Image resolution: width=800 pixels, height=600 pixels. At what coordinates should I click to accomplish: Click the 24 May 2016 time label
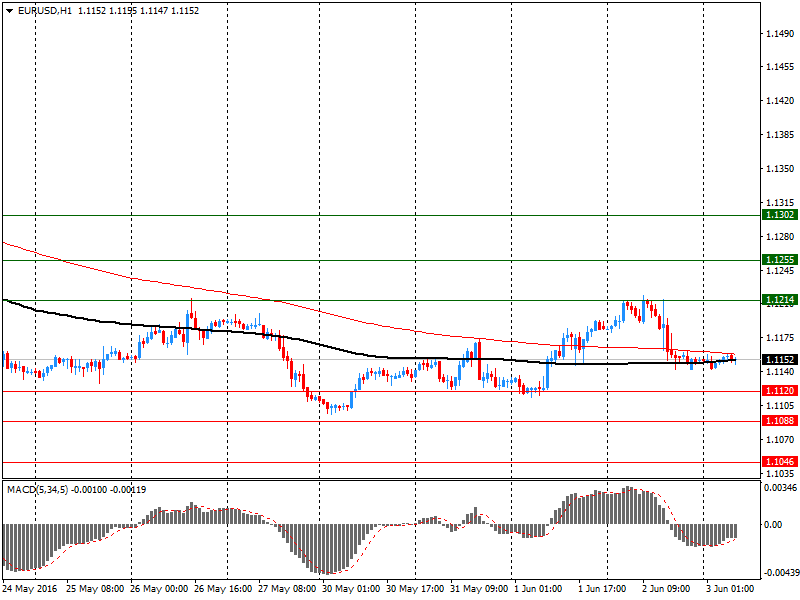tap(29, 589)
